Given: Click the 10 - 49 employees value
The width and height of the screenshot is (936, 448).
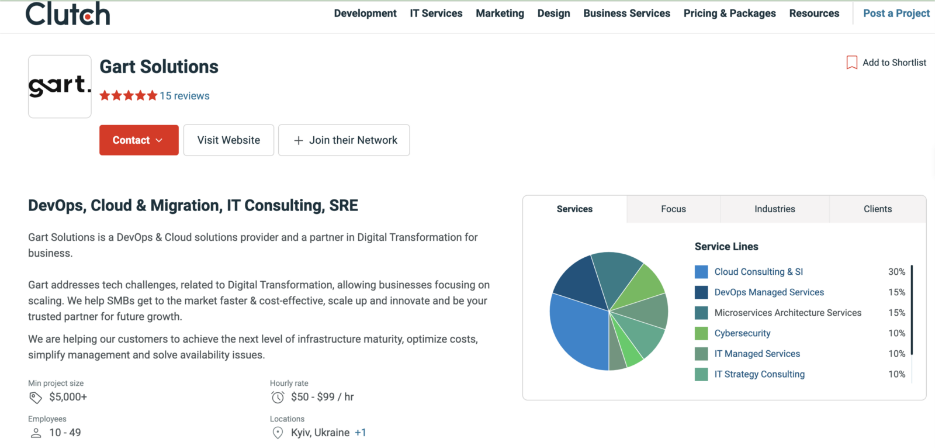Looking at the screenshot, I should click(x=65, y=432).
